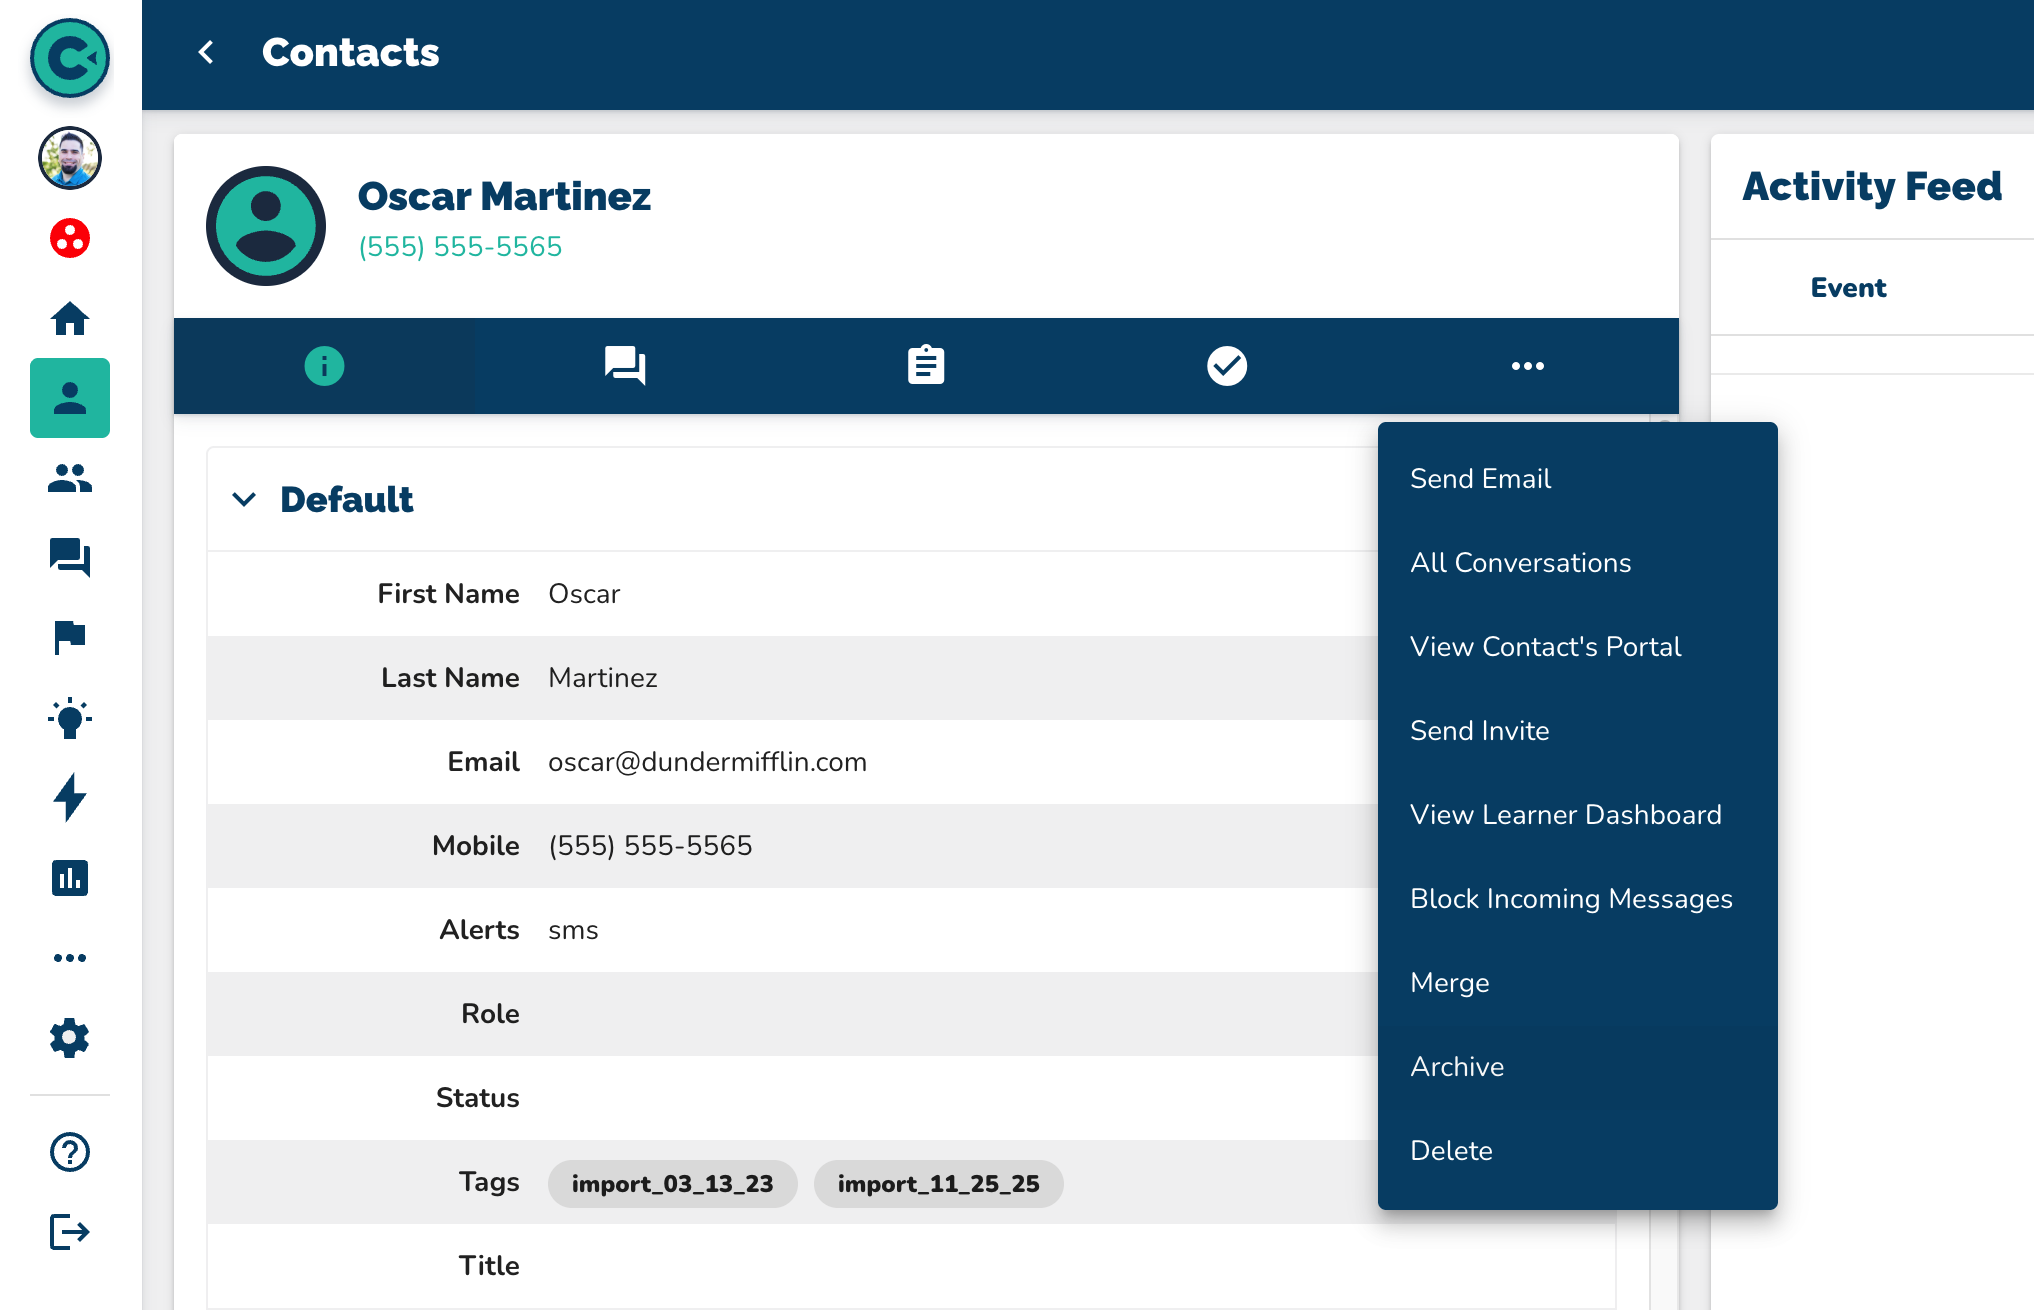Open the help question mark icon

point(70,1152)
